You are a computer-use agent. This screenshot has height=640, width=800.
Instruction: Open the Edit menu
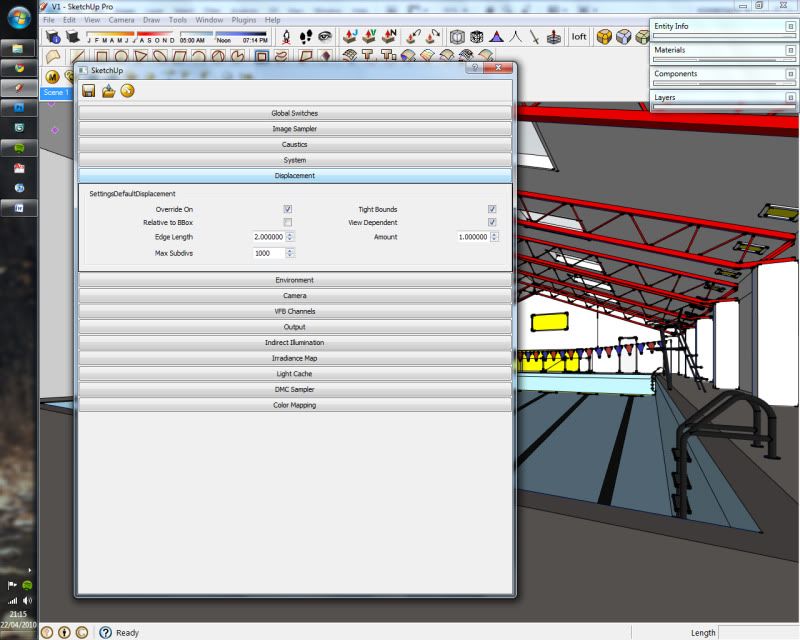click(x=69, y=20)
